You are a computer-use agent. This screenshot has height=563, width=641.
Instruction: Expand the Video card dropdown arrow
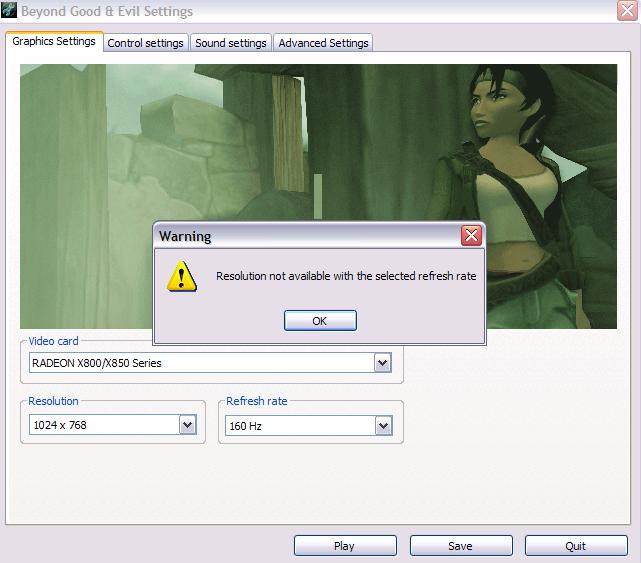coord(383,363)
